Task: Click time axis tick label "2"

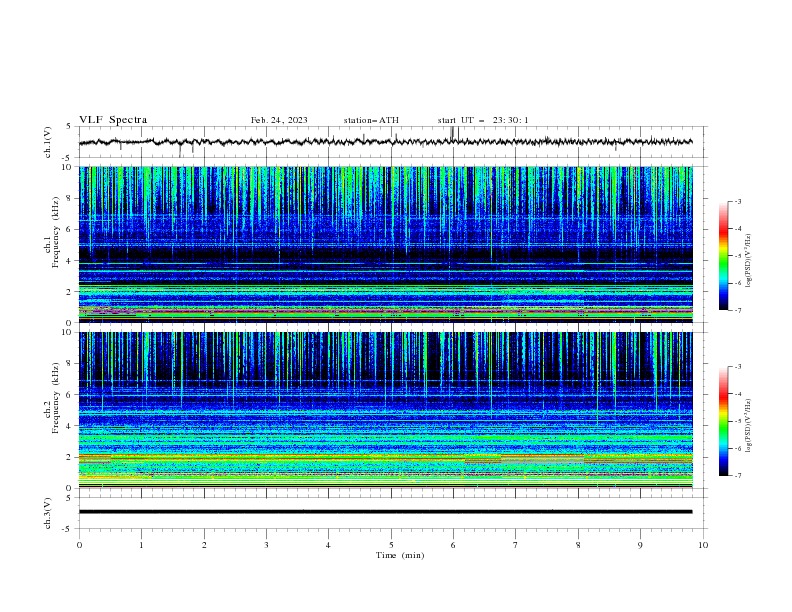Action: (x=204, y=545)
